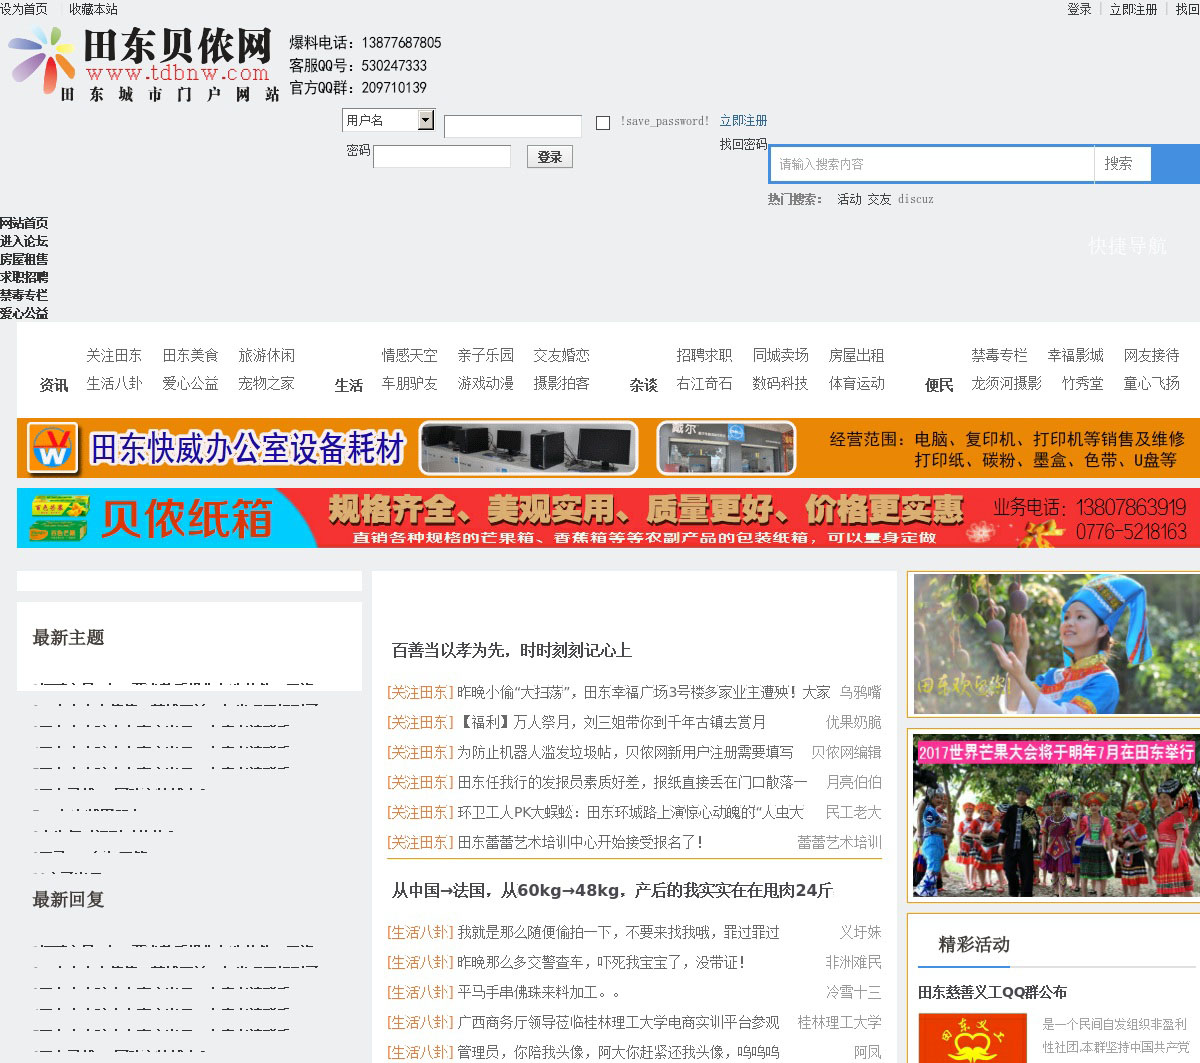Open post 平马手串佛珠来料加工
The image size is (1200, 1063).
click(x=539, y=992)
